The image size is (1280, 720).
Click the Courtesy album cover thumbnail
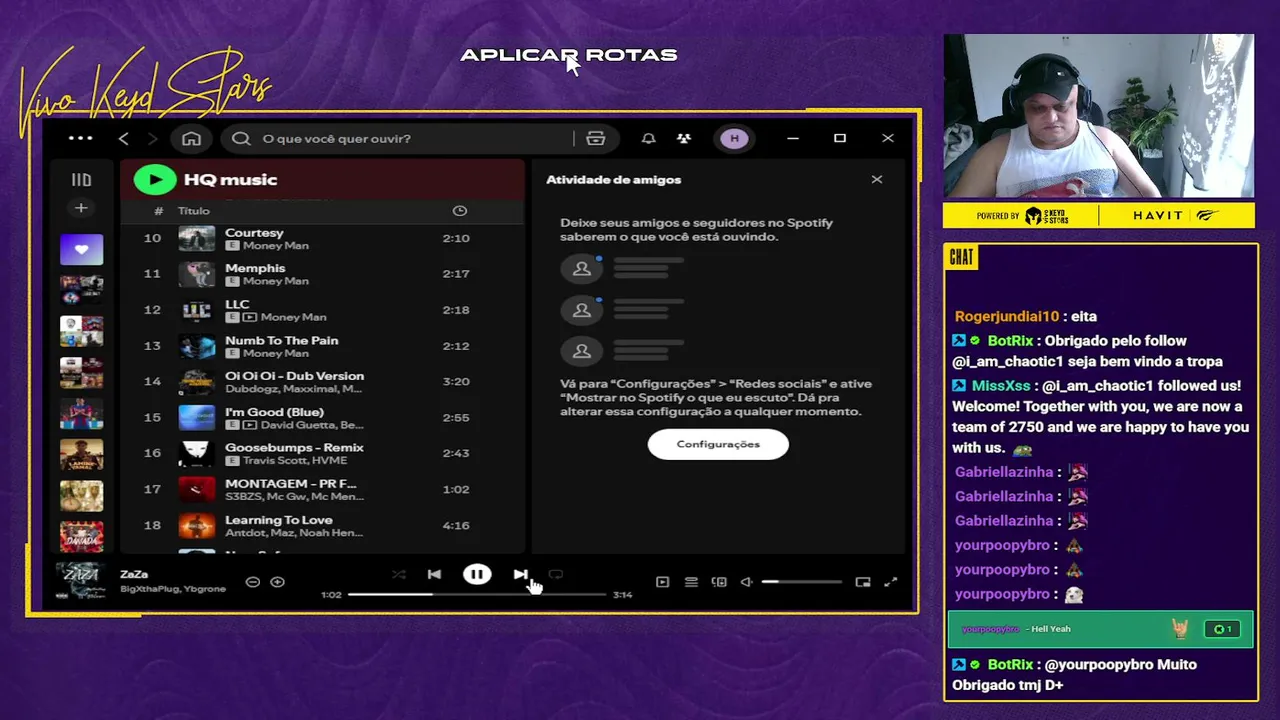pos(196,238)
